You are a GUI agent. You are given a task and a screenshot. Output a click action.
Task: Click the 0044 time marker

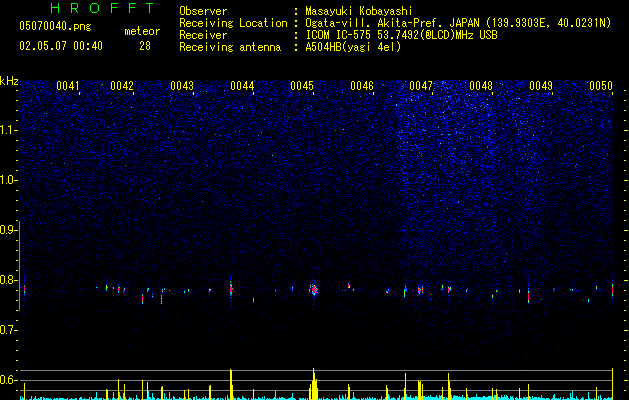click(x=242, y=86)
